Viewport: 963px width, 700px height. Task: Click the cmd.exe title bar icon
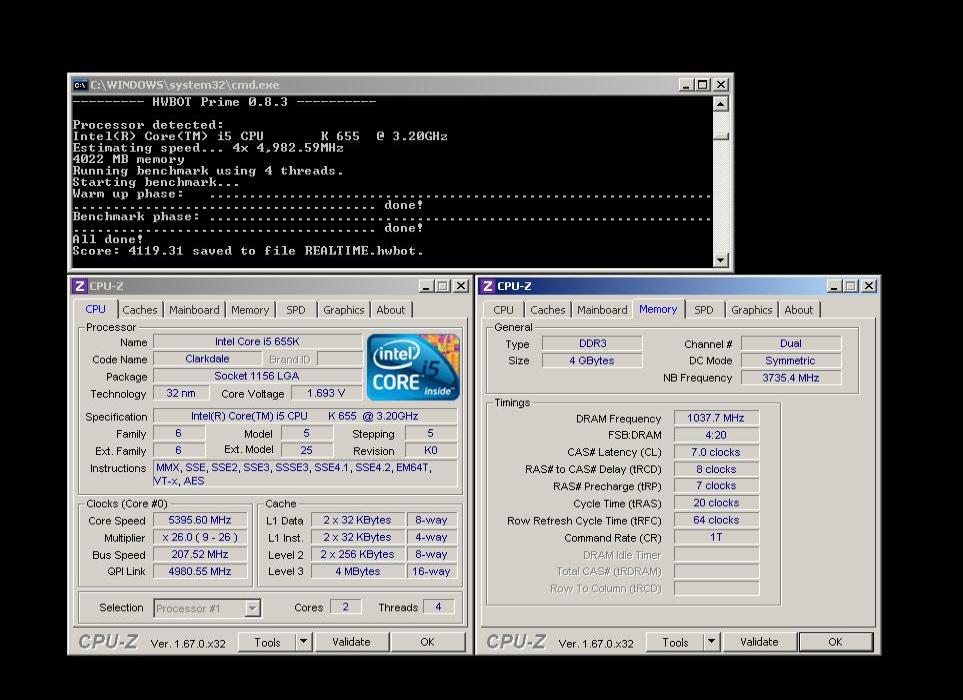(80, 85)
